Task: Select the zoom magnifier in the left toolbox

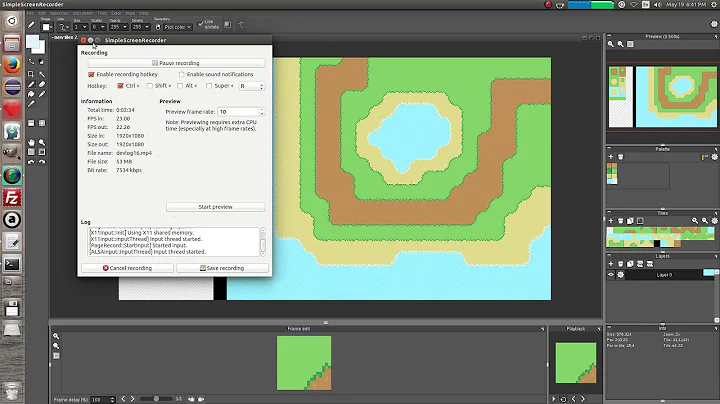Action: [x=42, y=142]
